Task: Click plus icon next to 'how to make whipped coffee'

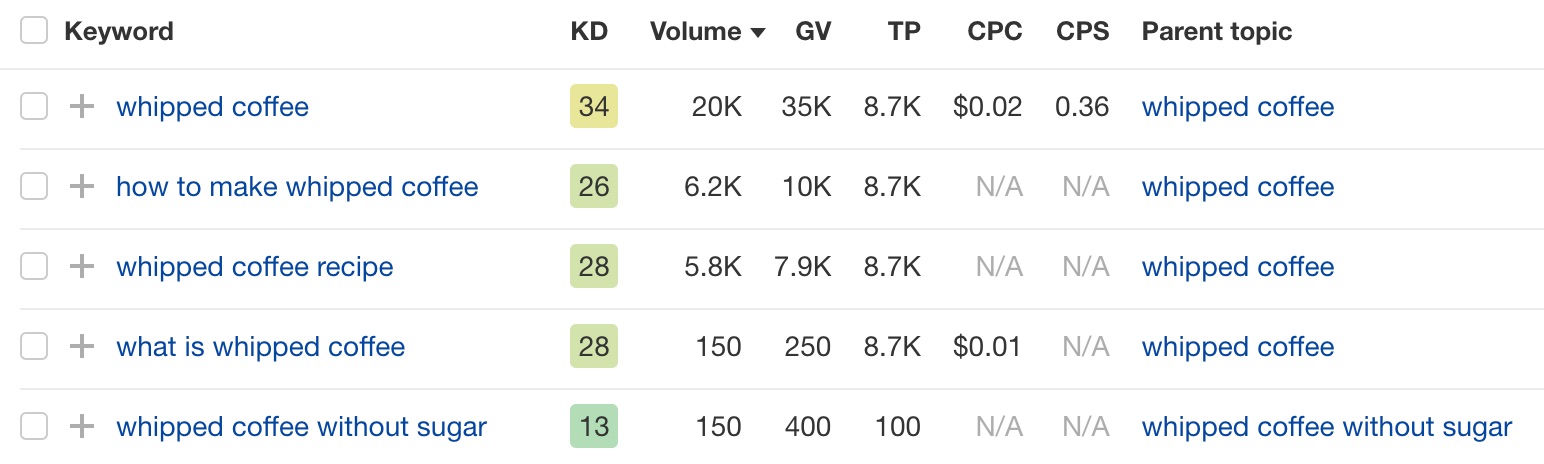Action: pos(82,187)
